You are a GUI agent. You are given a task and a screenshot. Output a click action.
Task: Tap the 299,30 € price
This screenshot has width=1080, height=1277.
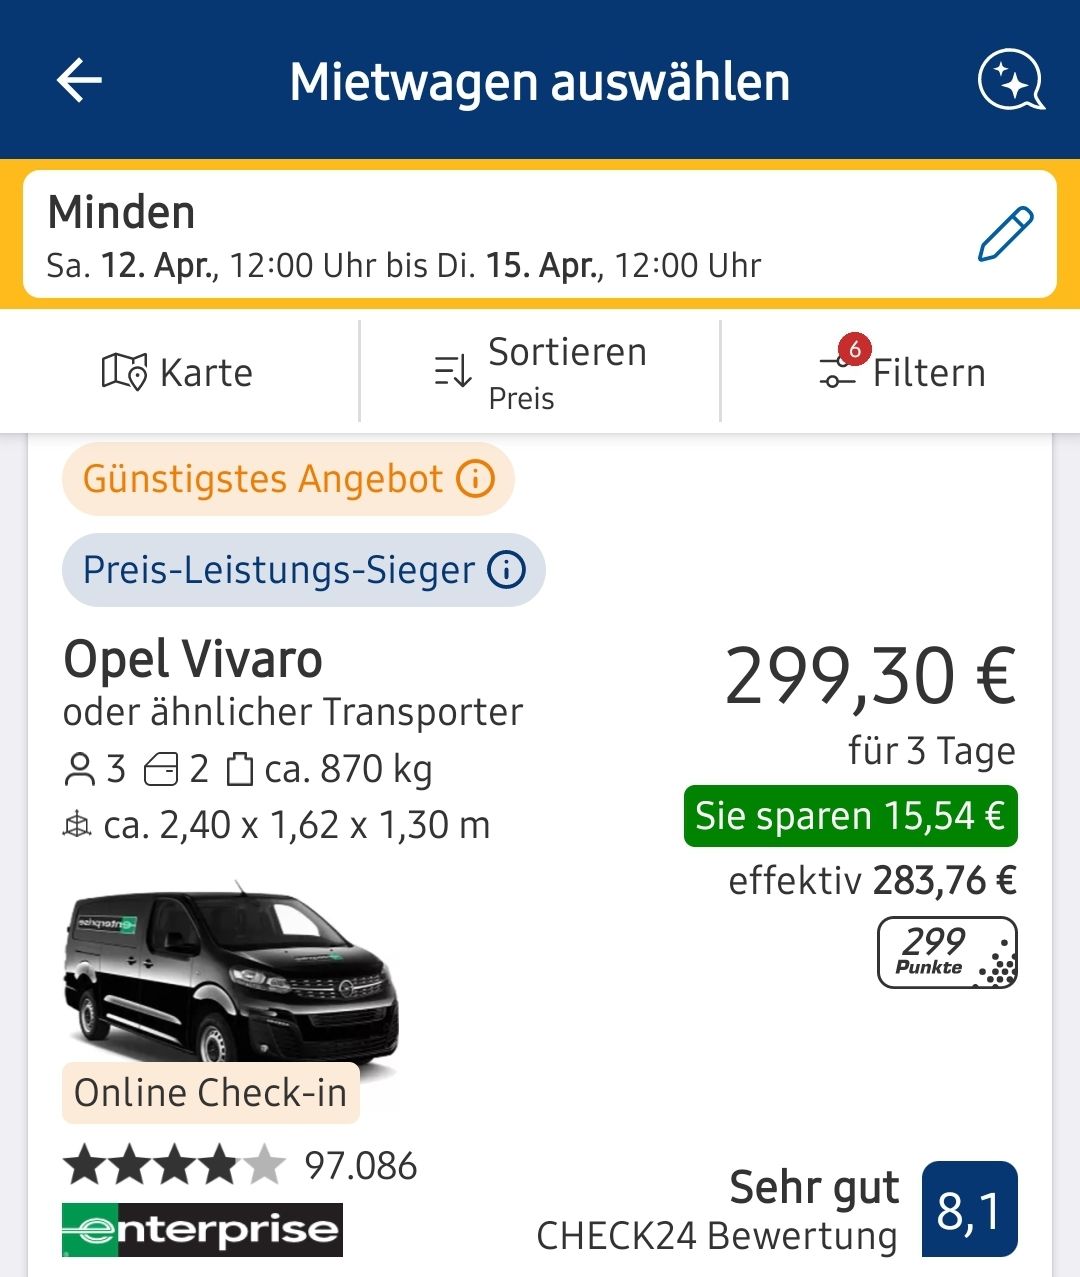(x=870, y=677)
